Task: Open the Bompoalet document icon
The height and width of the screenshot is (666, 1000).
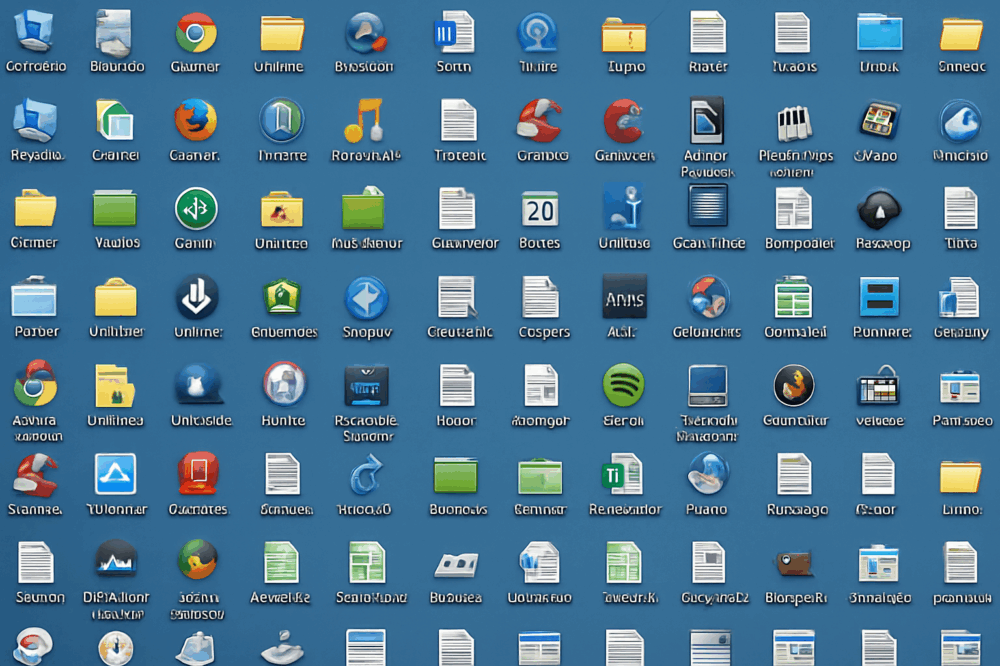Action: (793, 209)
